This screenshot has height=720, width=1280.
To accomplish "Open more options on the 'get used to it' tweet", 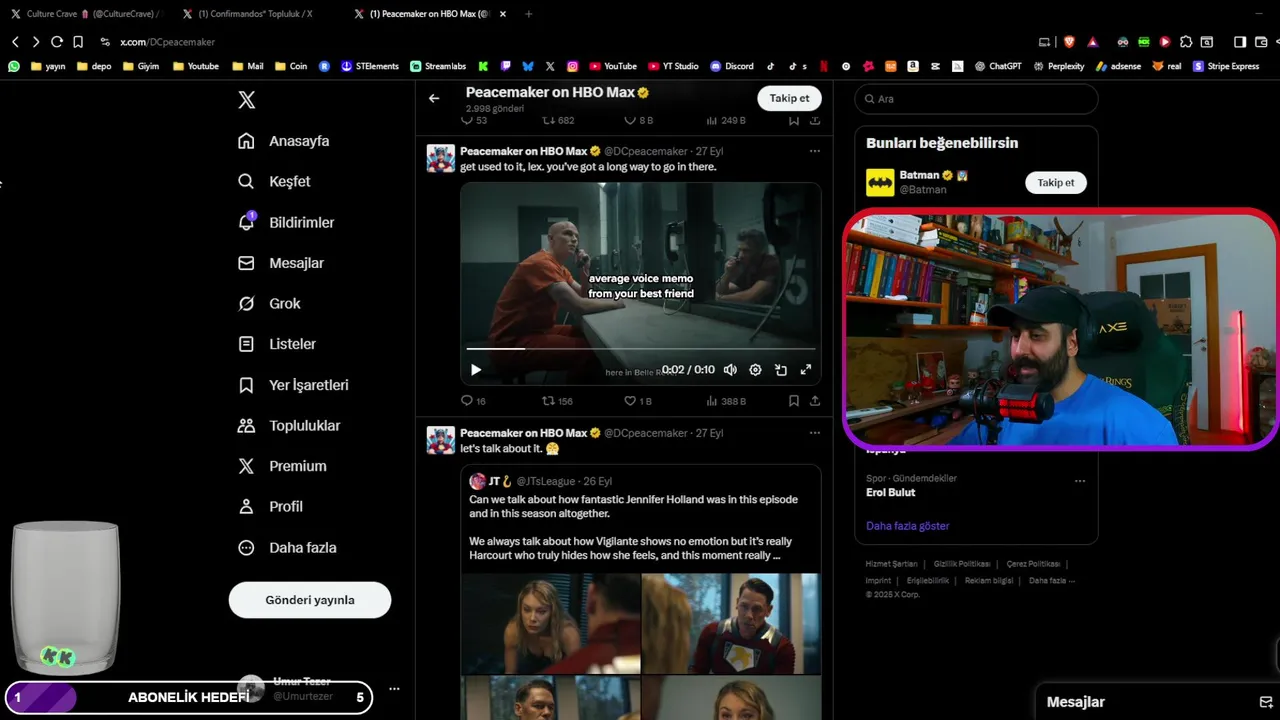I will tap(814, 151).
